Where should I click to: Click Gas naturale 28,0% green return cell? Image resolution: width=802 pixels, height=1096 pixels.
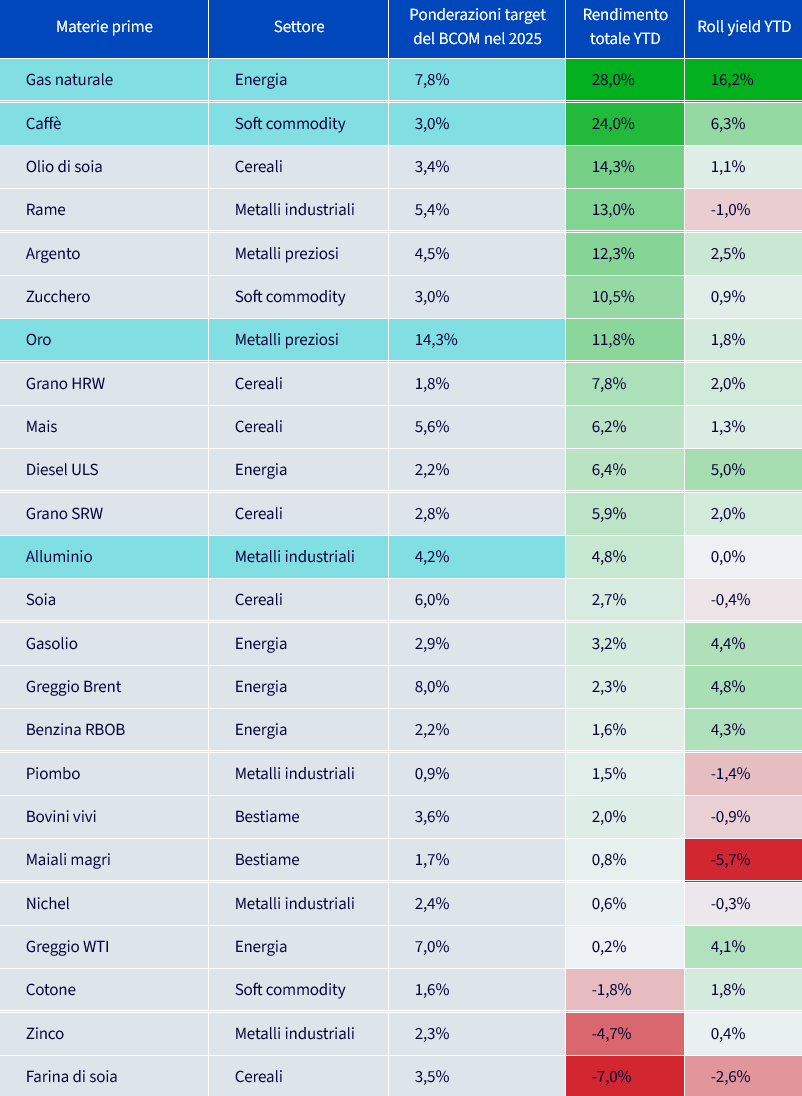[x=625, y=80]
